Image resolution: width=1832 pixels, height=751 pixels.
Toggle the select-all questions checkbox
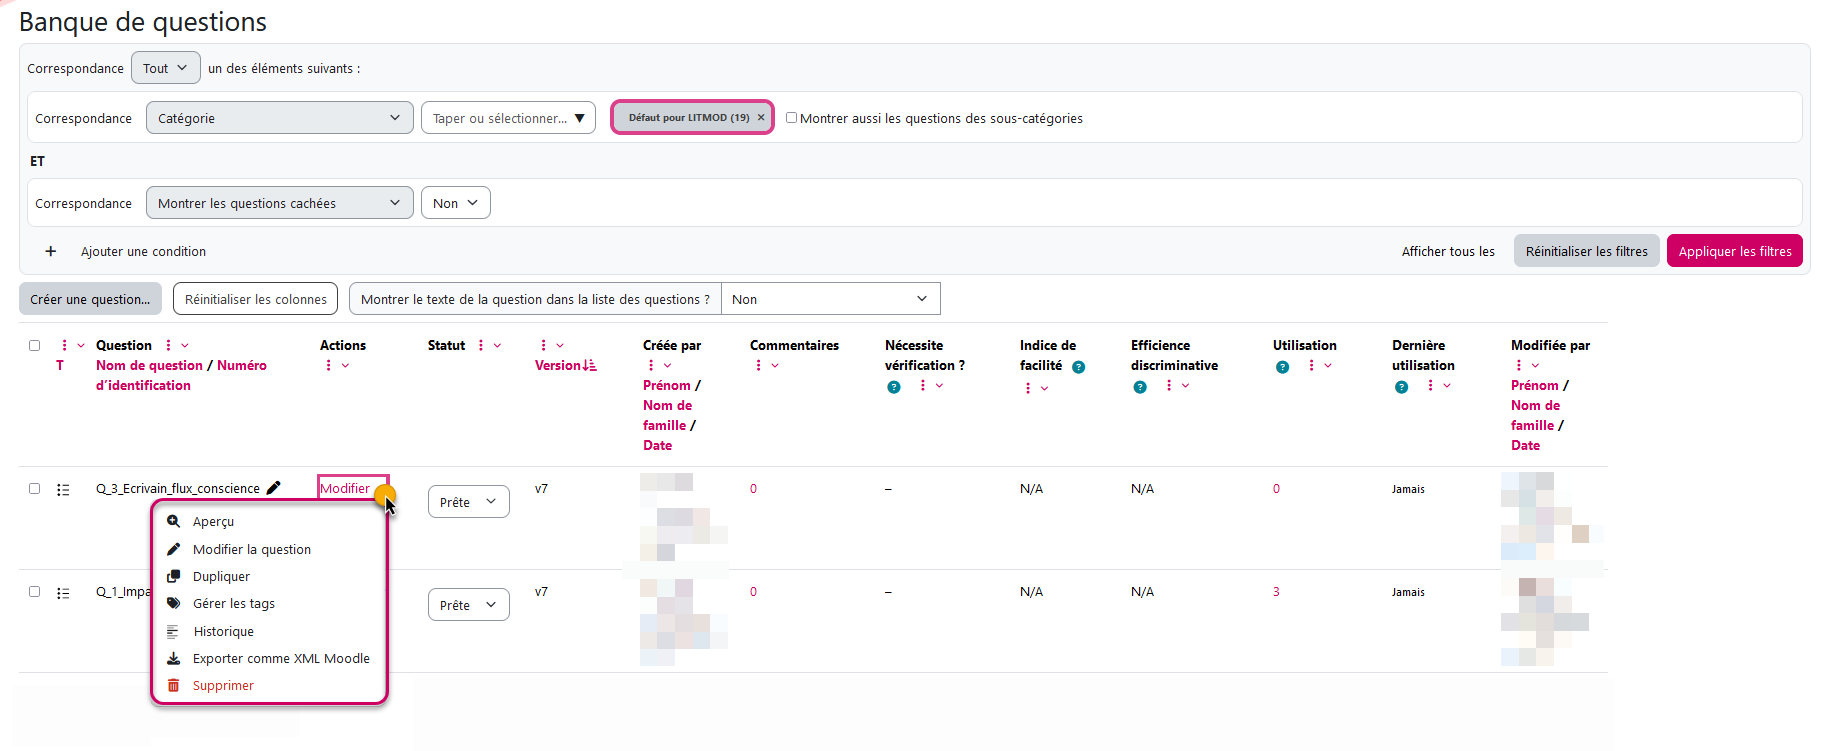(34, 345)
